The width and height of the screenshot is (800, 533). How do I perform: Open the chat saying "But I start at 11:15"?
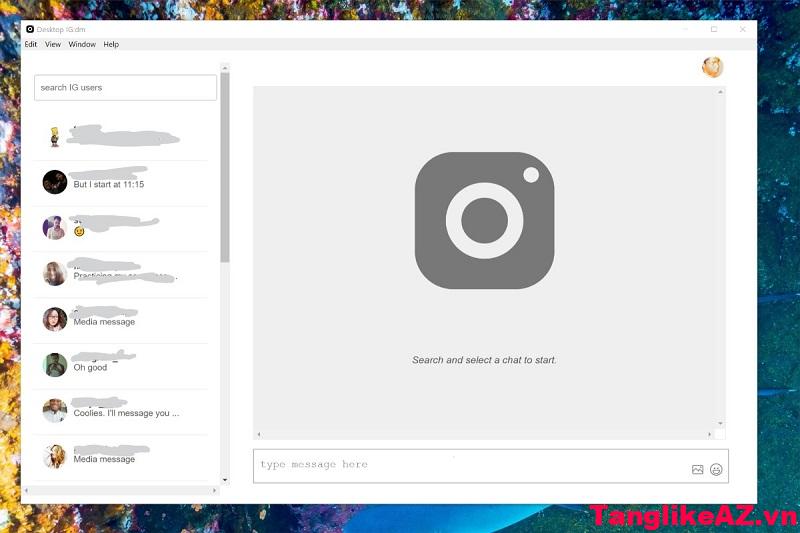click(x=120, y=182)
